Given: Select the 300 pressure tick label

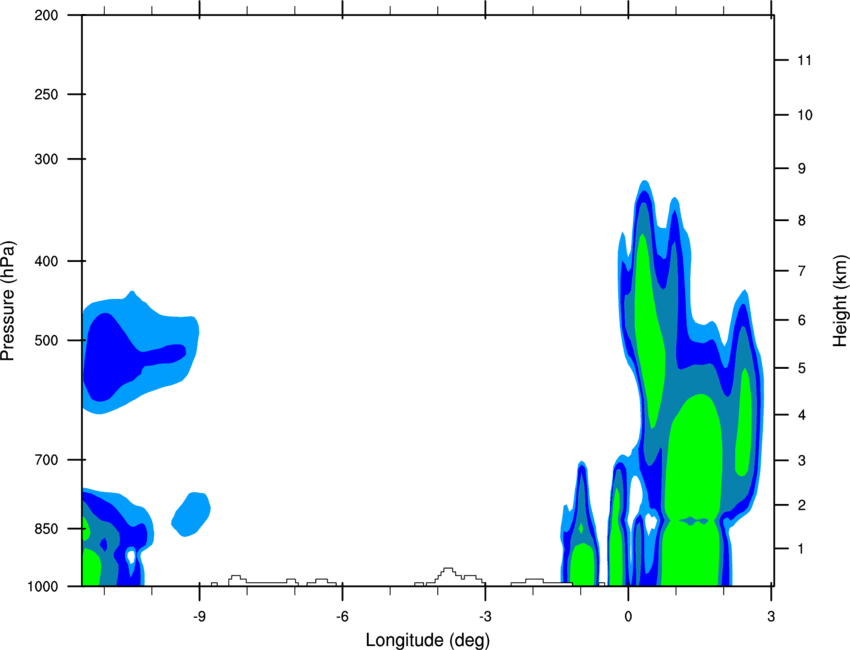Looking at the screenshot, I should click(47, 159).
